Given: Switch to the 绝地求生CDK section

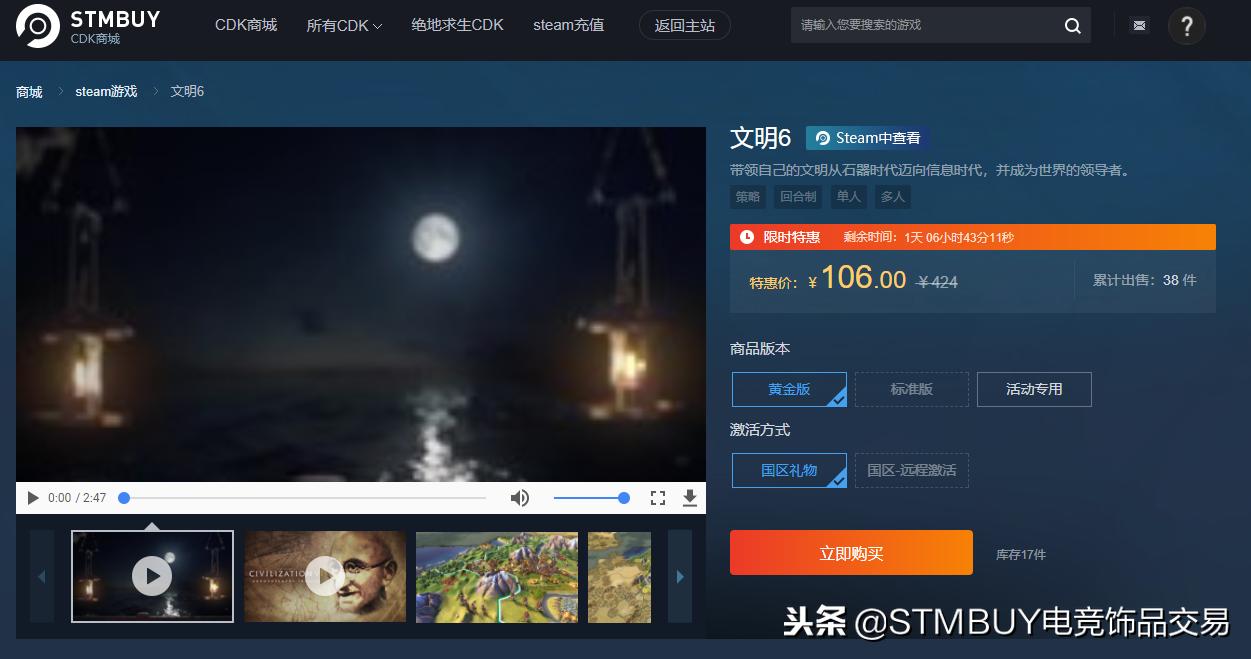Looking at the screenshot, I should pyautogui.click(x=457, y=25).
